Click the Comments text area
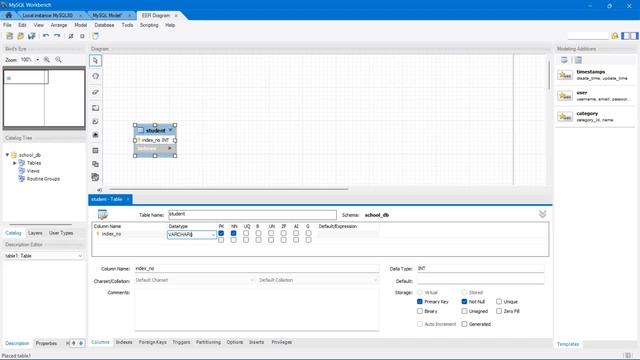This screenshot has height=360, width=640. [257, 310]
